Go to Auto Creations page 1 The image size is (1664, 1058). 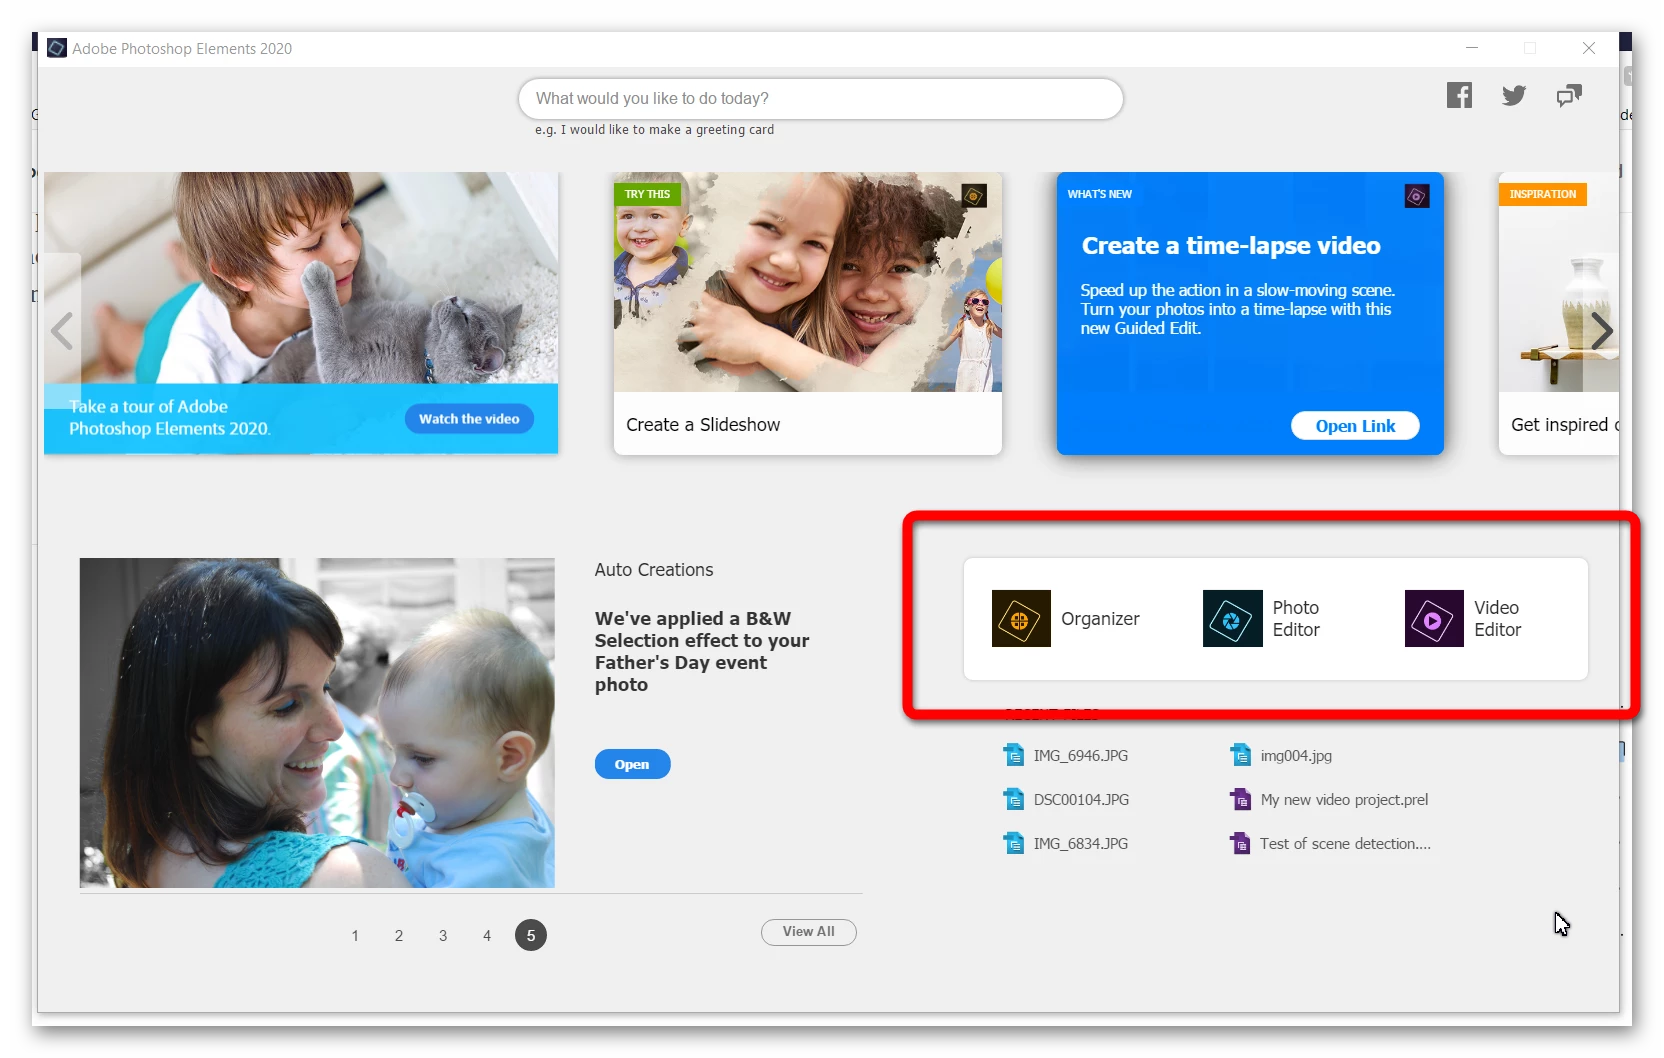coord(355,936)
